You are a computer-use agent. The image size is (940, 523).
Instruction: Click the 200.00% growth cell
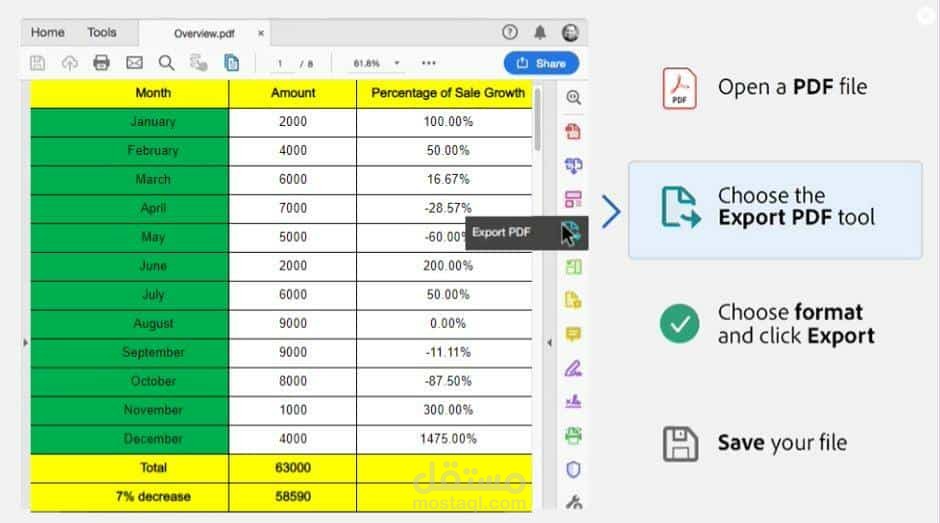[444, 266]
